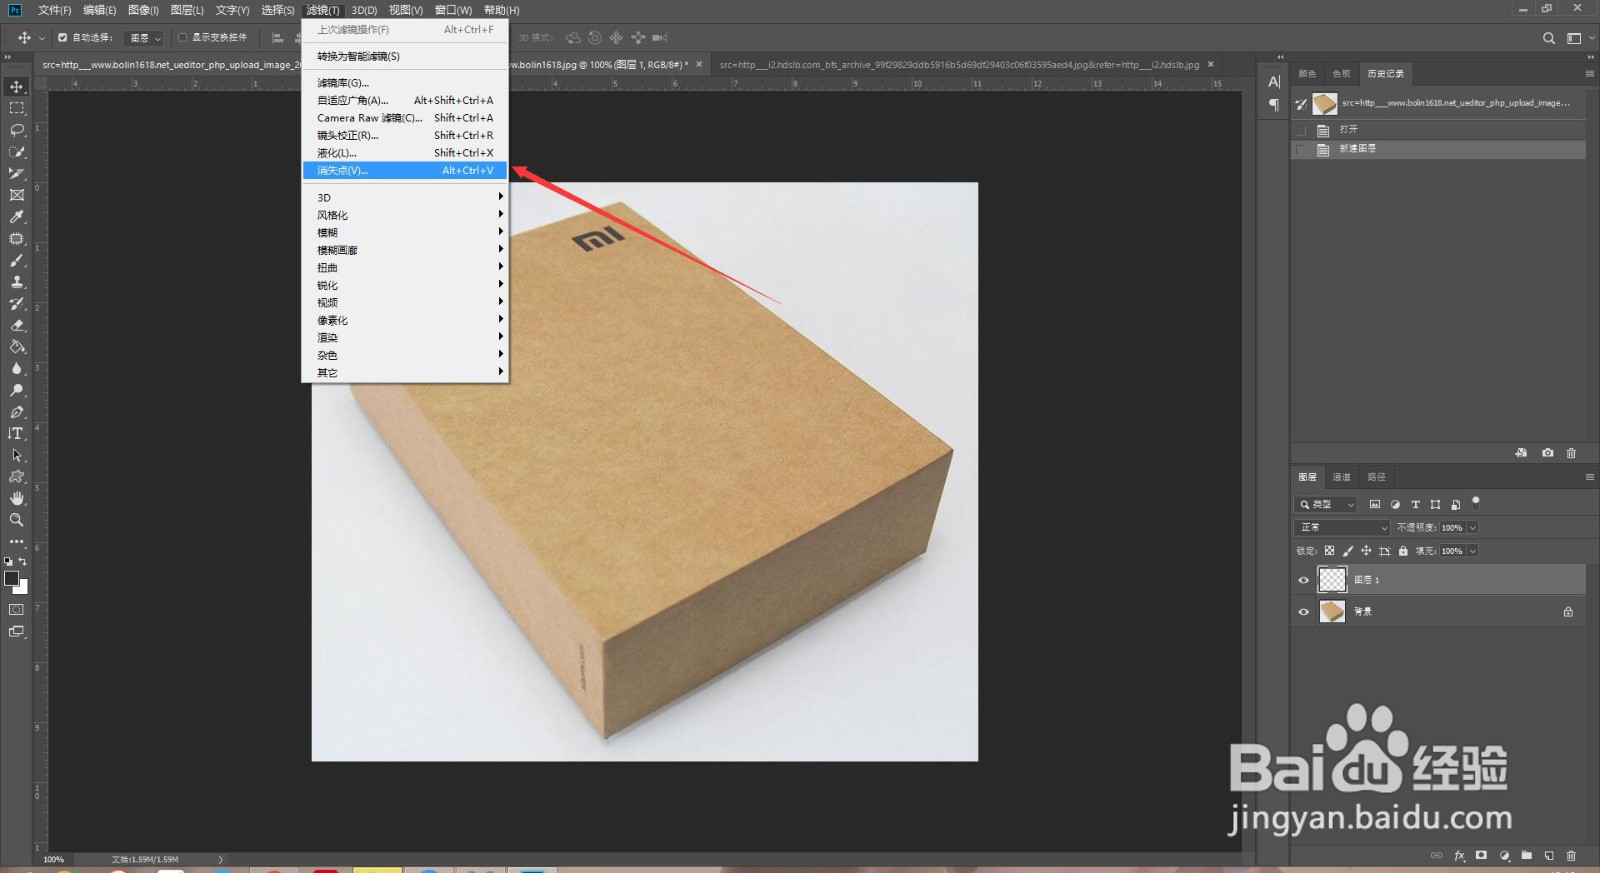Delete layer trash icon in Layers panel
Screen dimensions: 1600x873
tap(1571, 855)
